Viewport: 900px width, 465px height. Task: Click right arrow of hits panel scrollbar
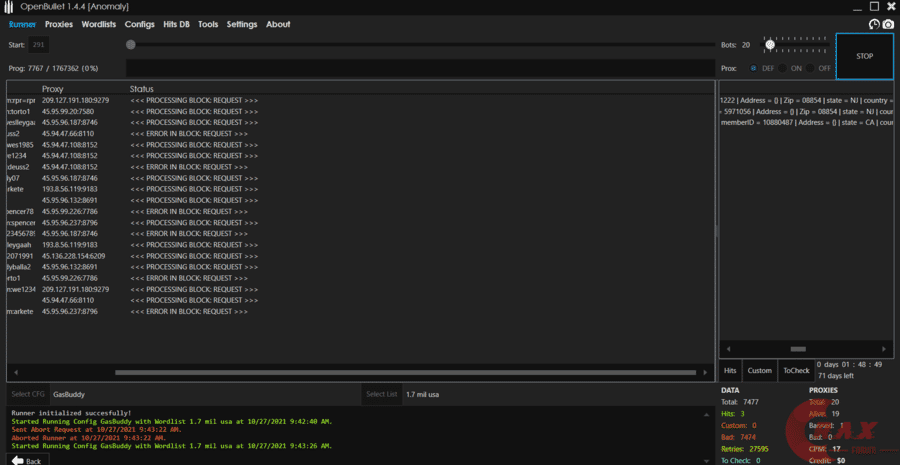(x=888, y=349)
